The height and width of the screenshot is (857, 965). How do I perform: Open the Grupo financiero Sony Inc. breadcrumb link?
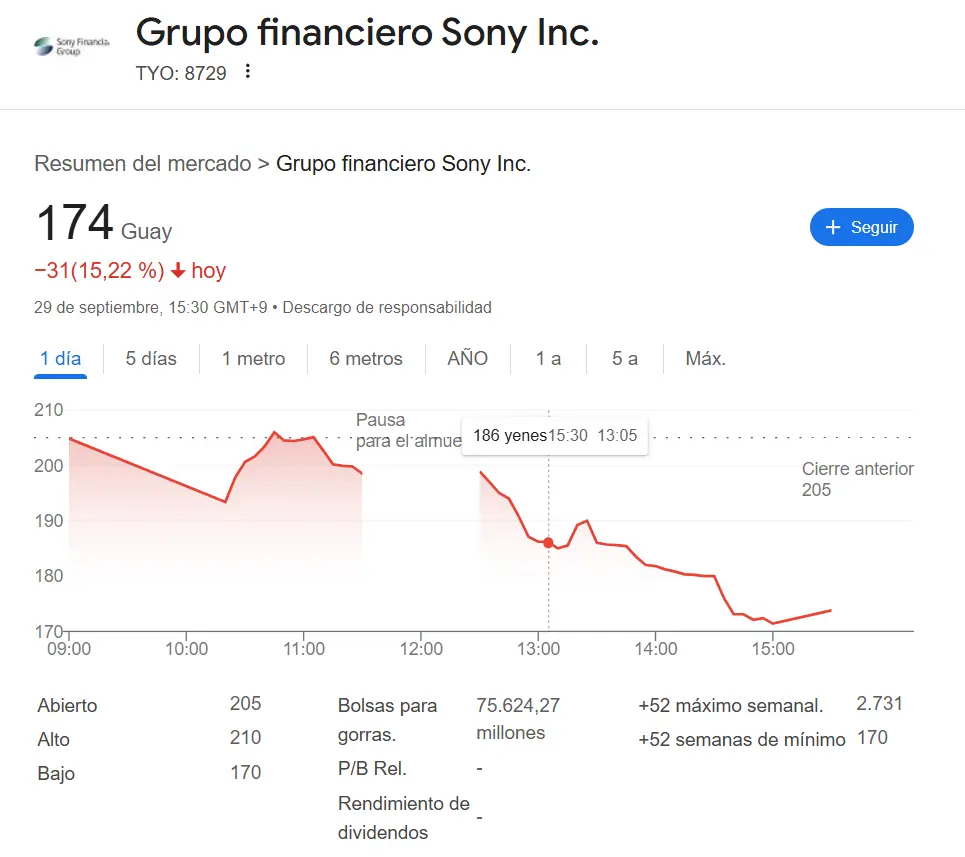tap(403, 163)
